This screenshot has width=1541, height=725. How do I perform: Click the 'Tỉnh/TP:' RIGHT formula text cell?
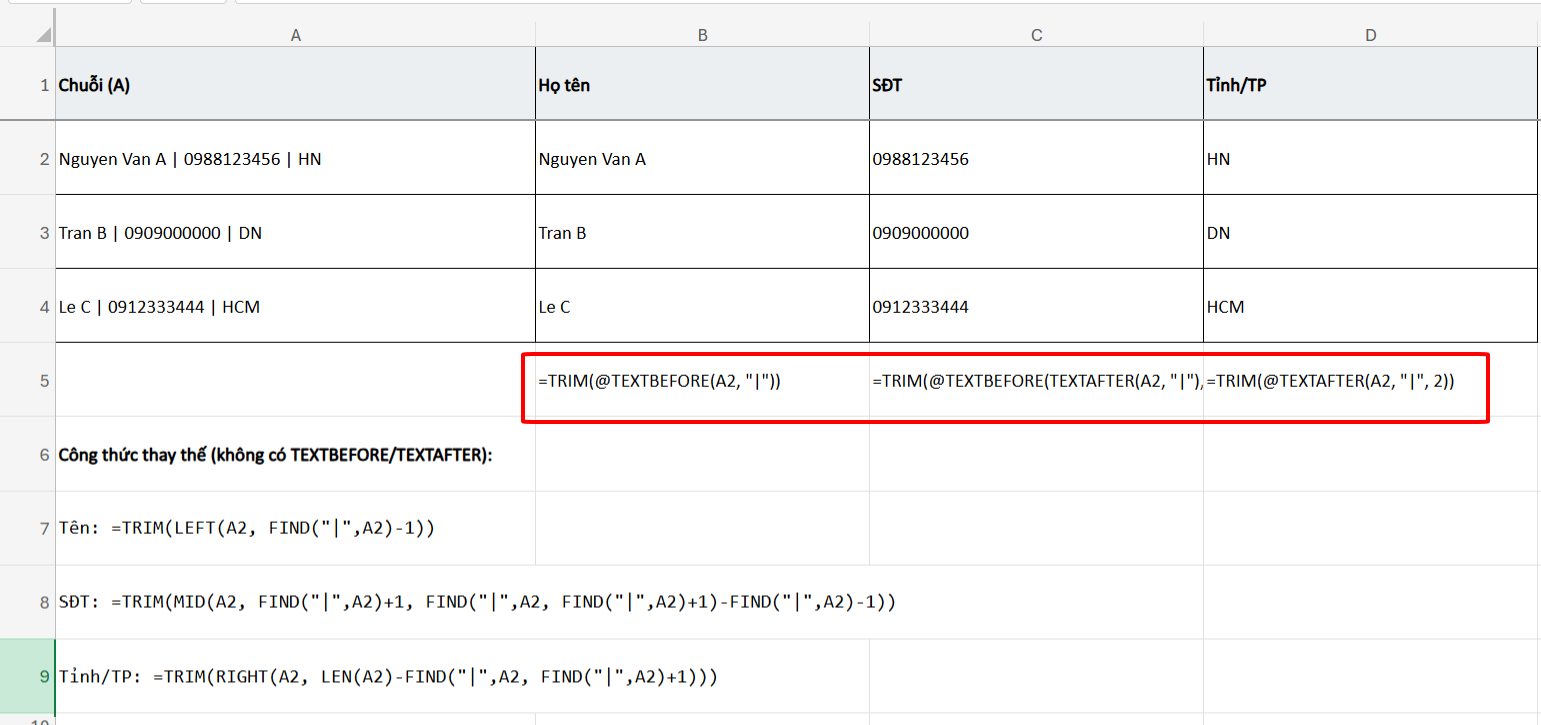point(295,677)
